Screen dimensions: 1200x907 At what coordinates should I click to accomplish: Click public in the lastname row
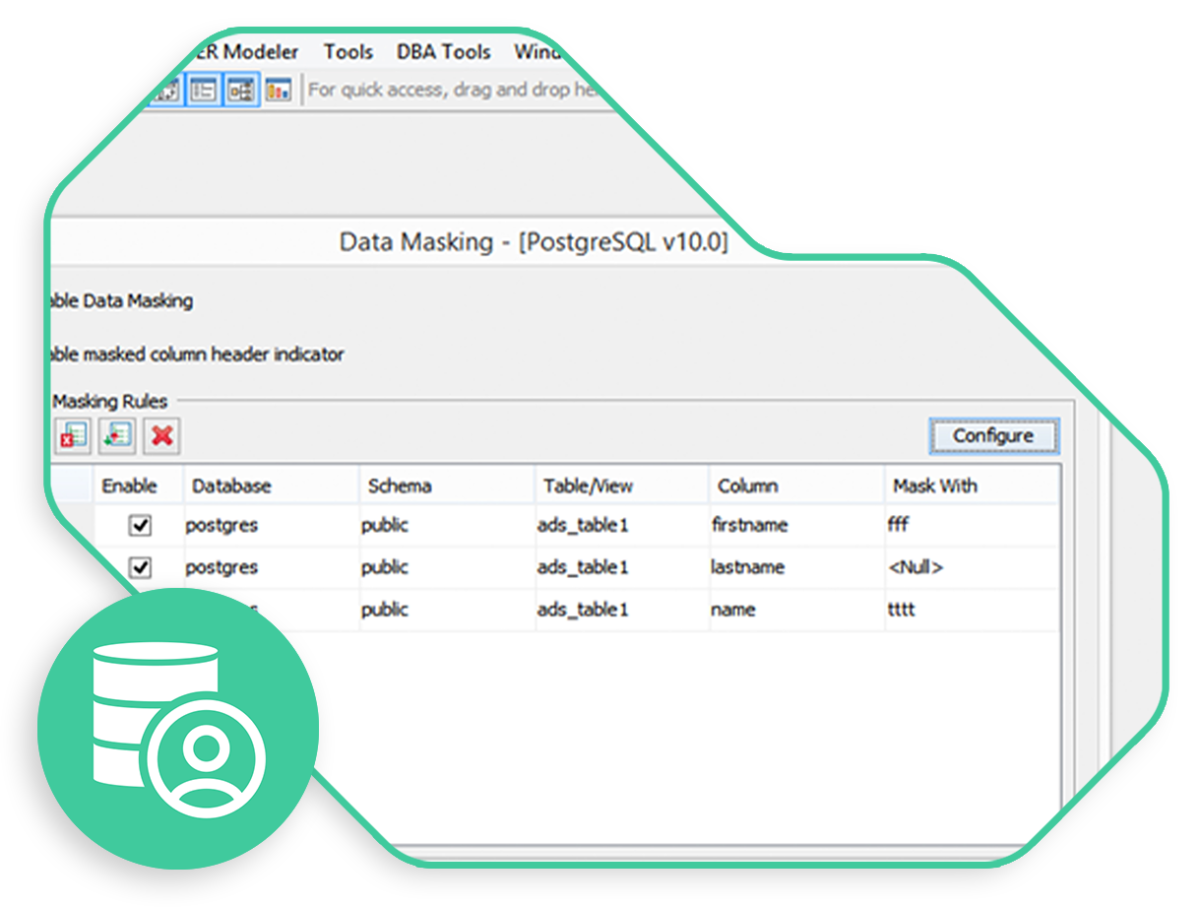385,567
